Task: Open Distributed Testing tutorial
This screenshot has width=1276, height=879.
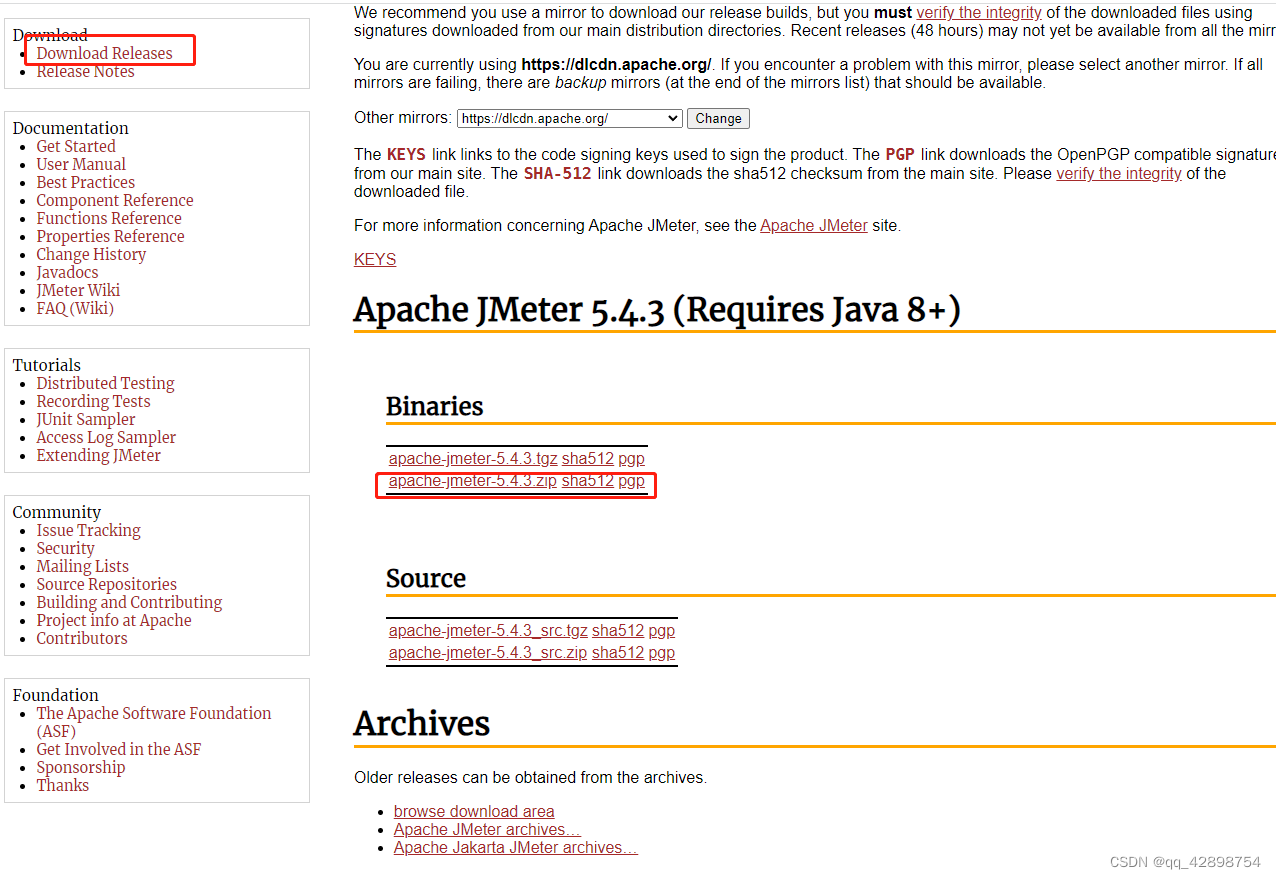Action: pos(105,383)
